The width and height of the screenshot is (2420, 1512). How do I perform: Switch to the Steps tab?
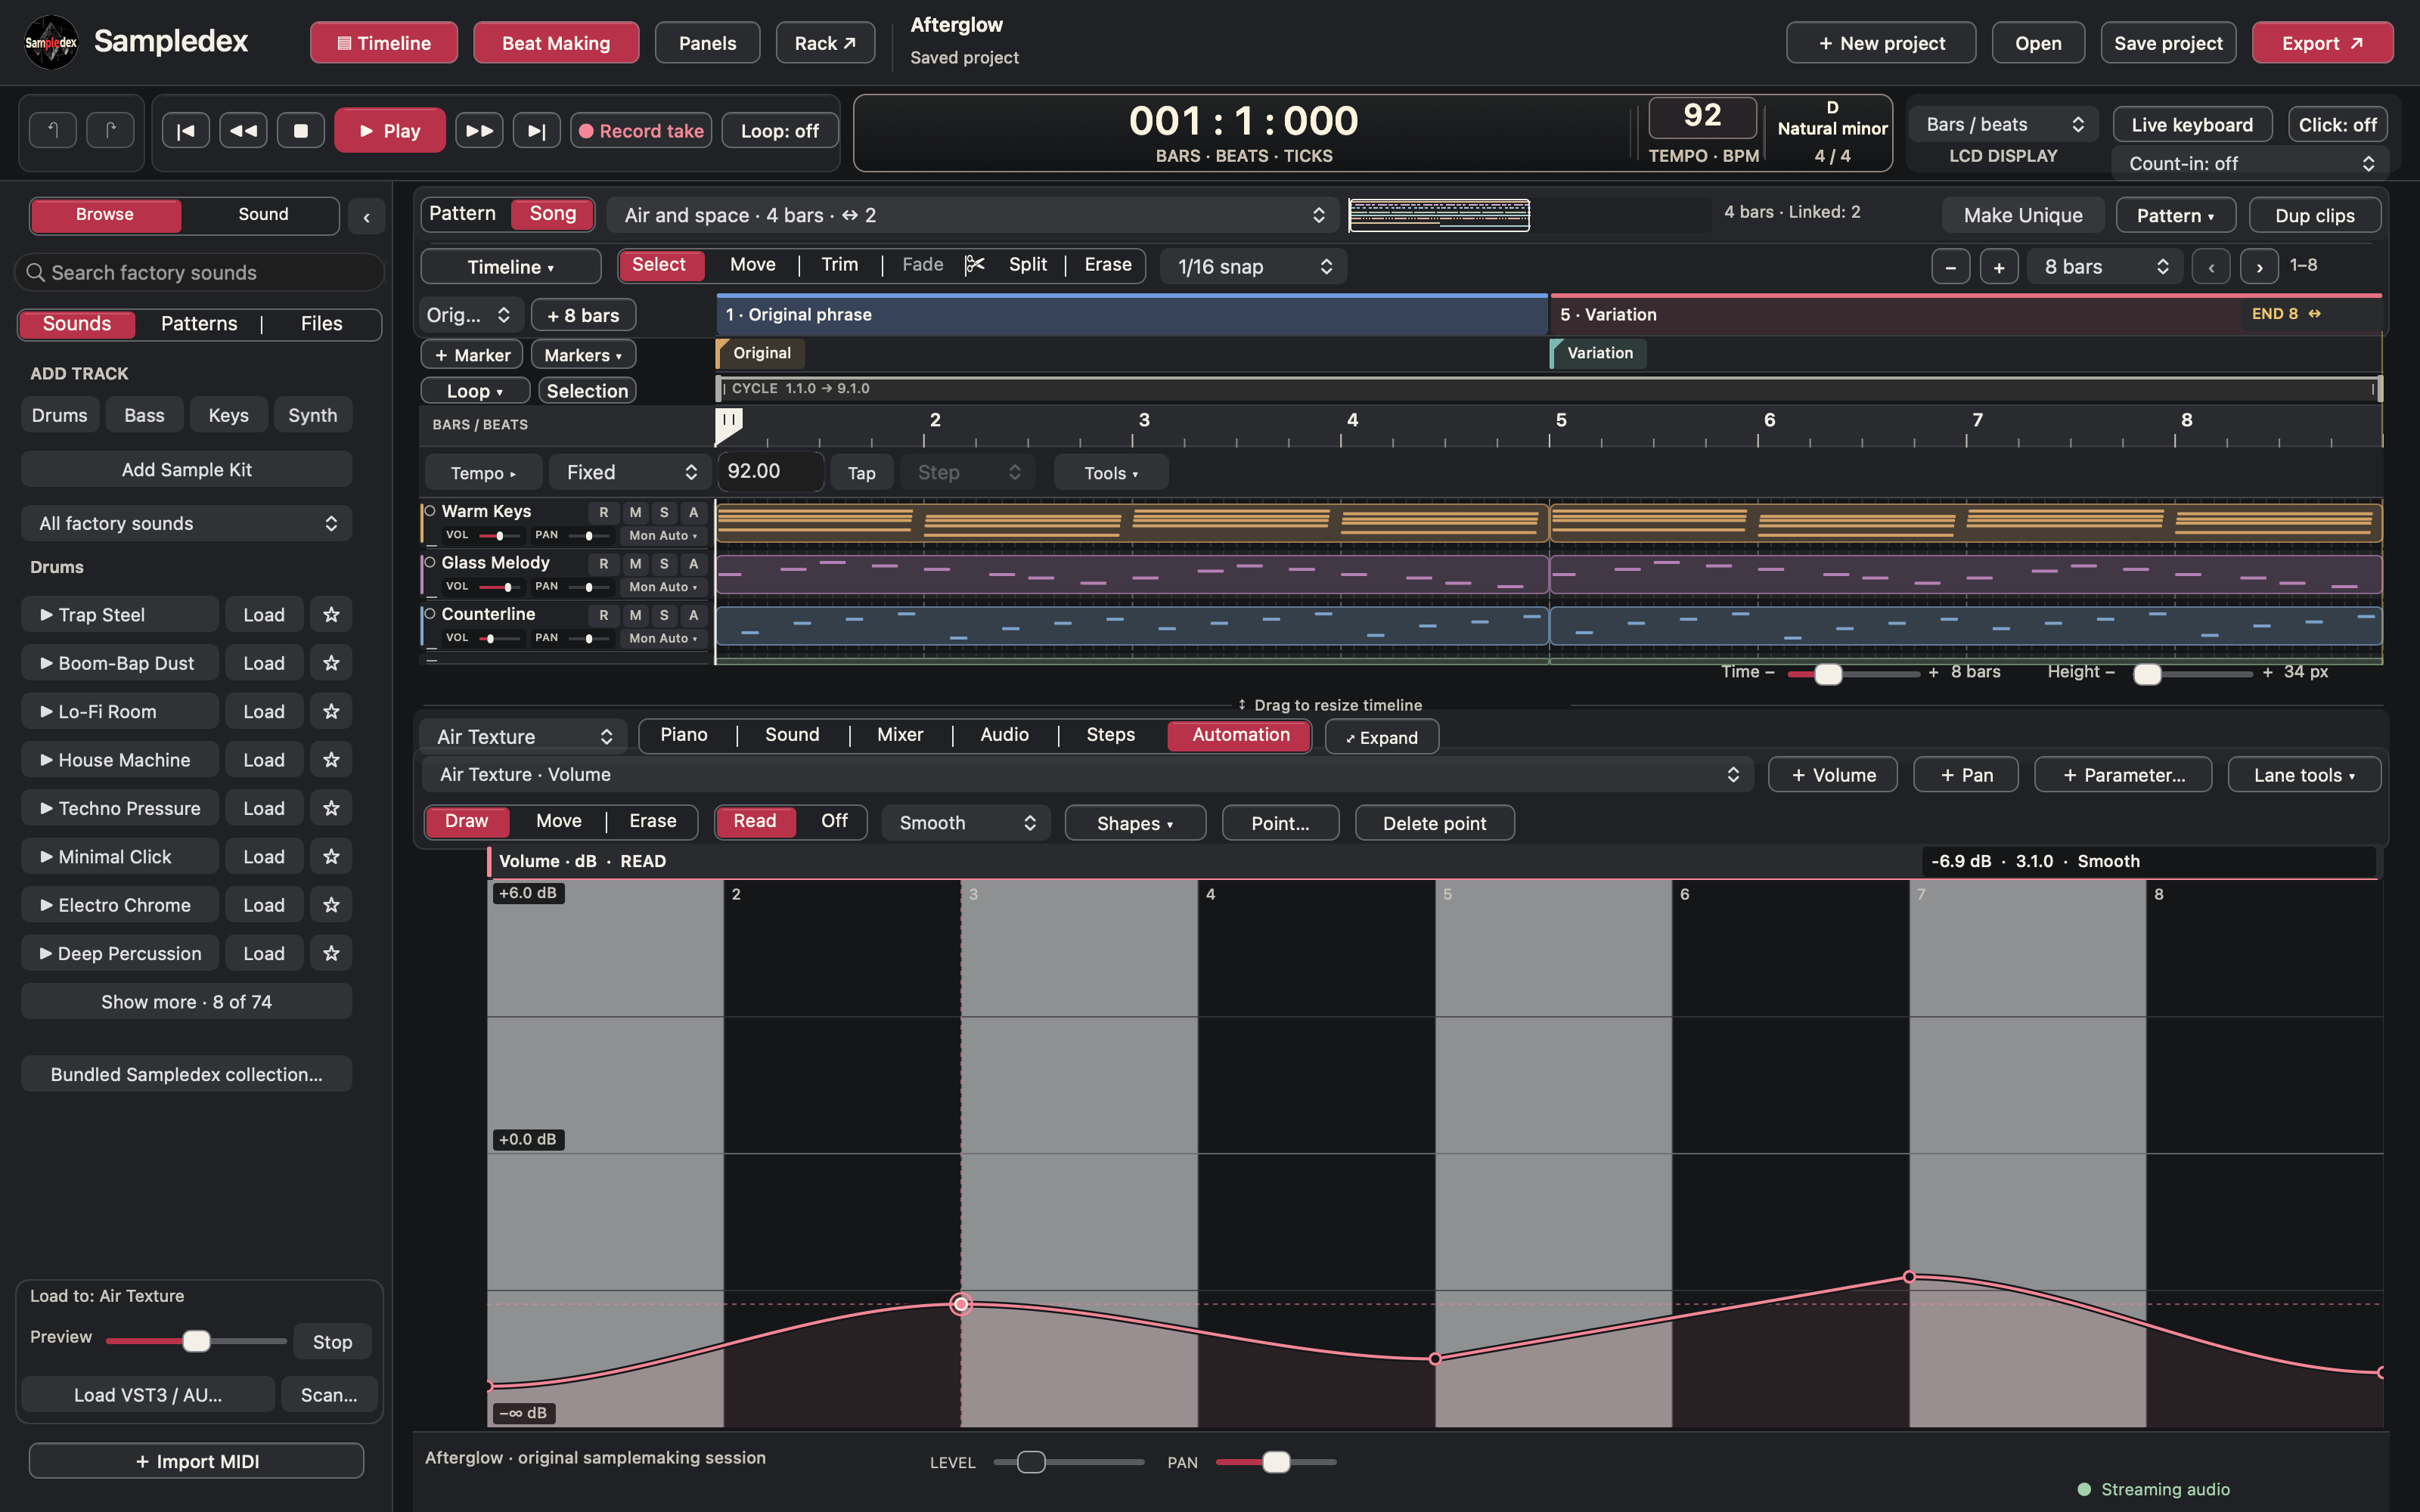pos(1110,735)
